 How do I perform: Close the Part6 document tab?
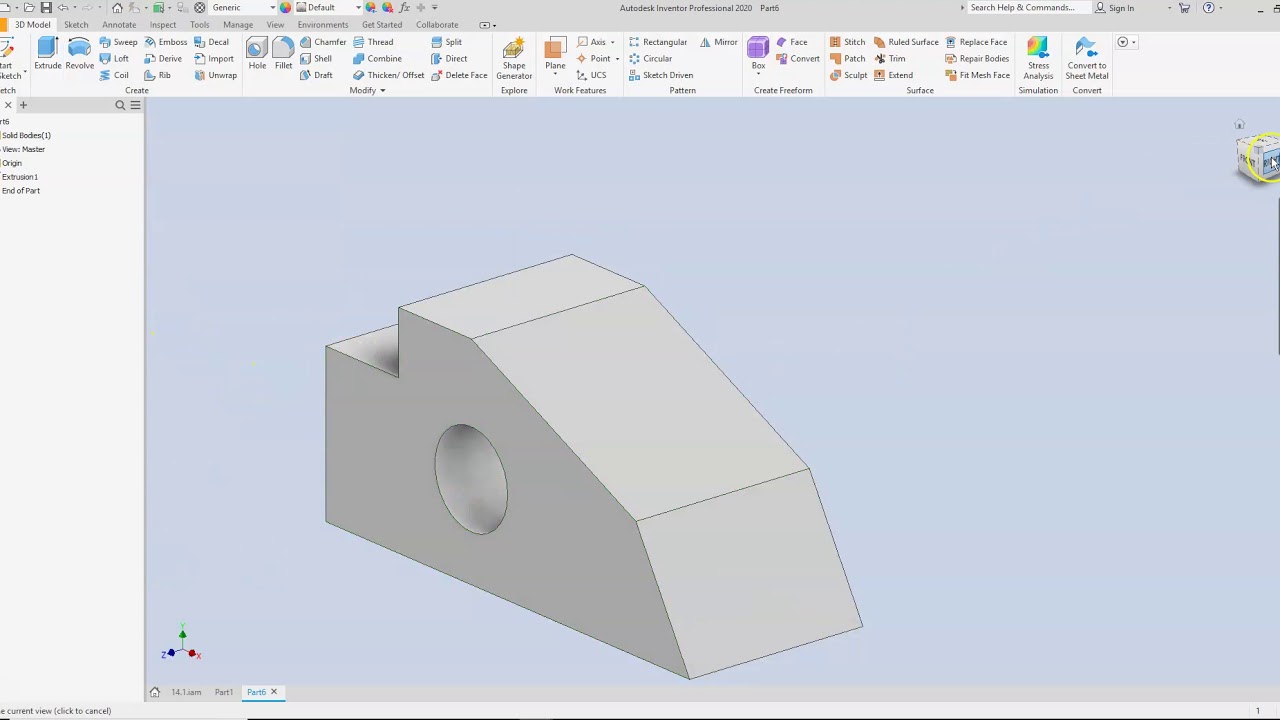[273, 692]
